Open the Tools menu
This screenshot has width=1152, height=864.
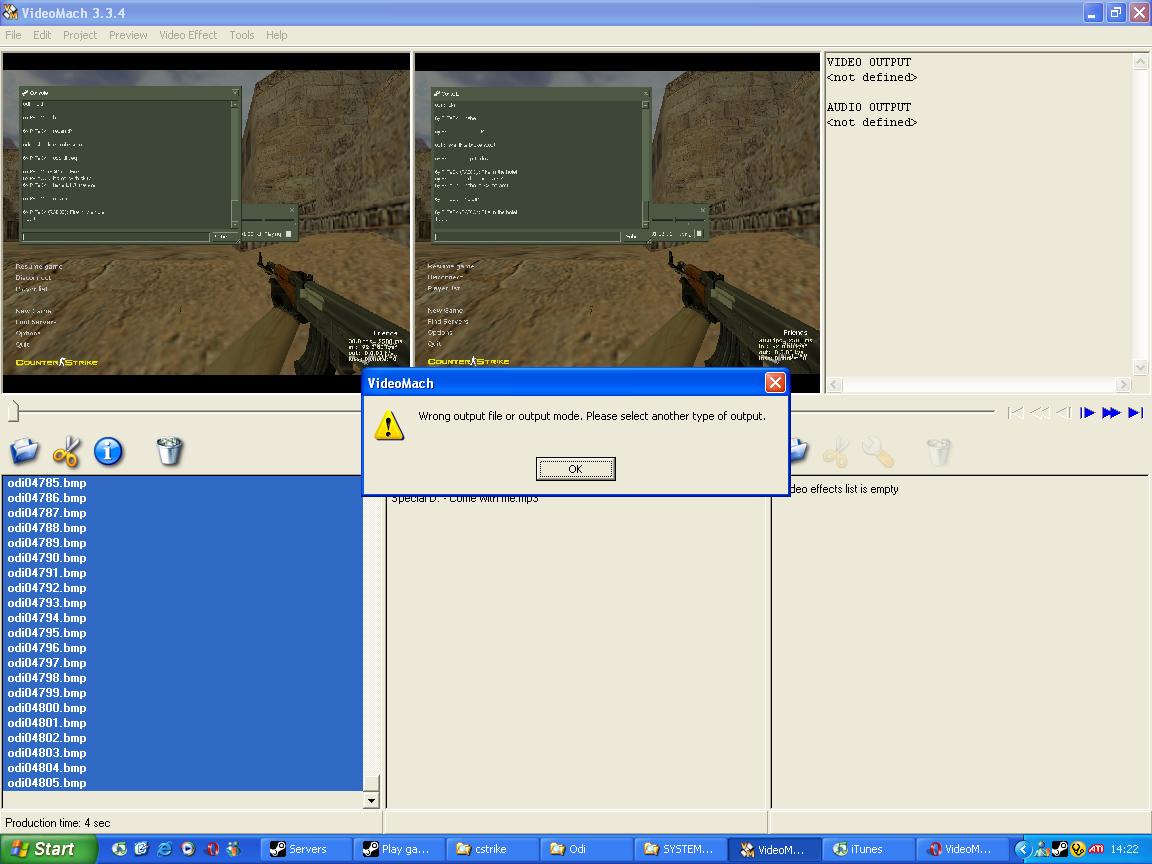(x=242, y=35)
